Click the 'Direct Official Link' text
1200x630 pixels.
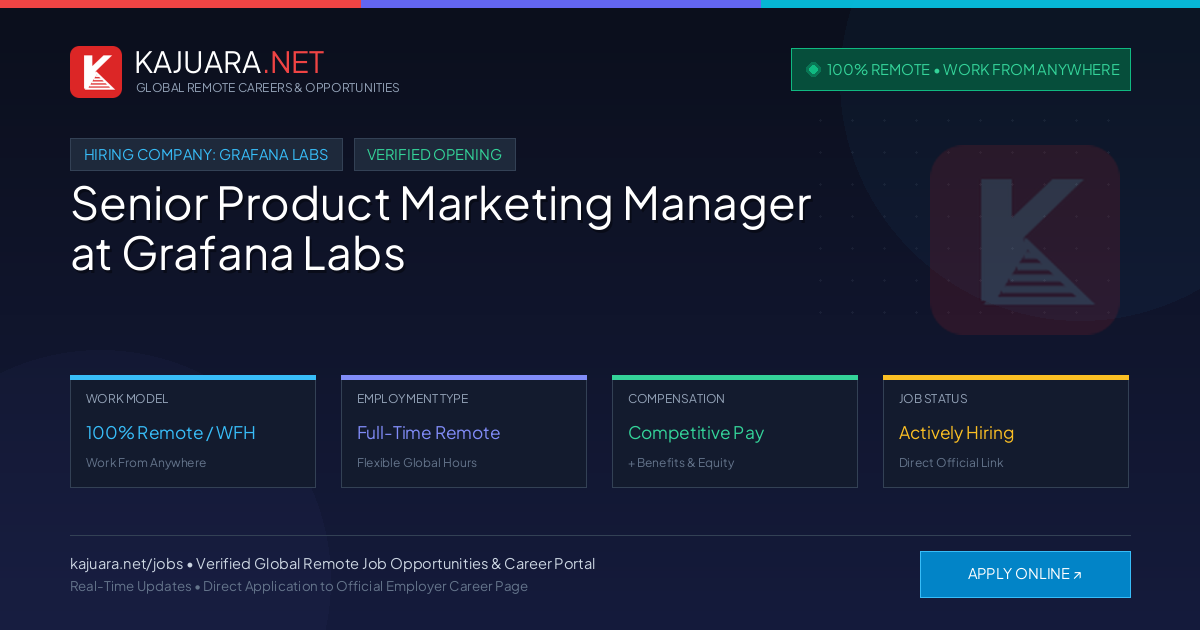point(951,463)
